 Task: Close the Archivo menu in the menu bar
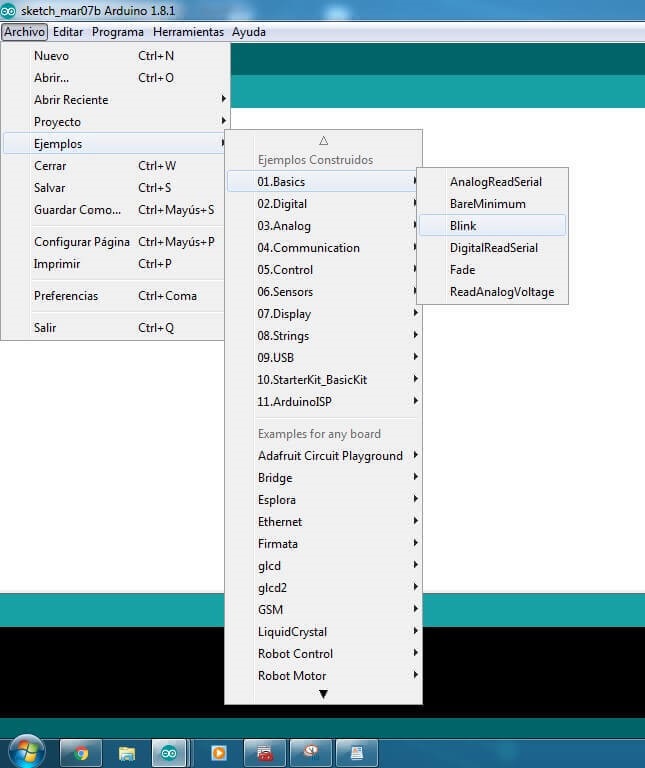[x=24, y=32]
